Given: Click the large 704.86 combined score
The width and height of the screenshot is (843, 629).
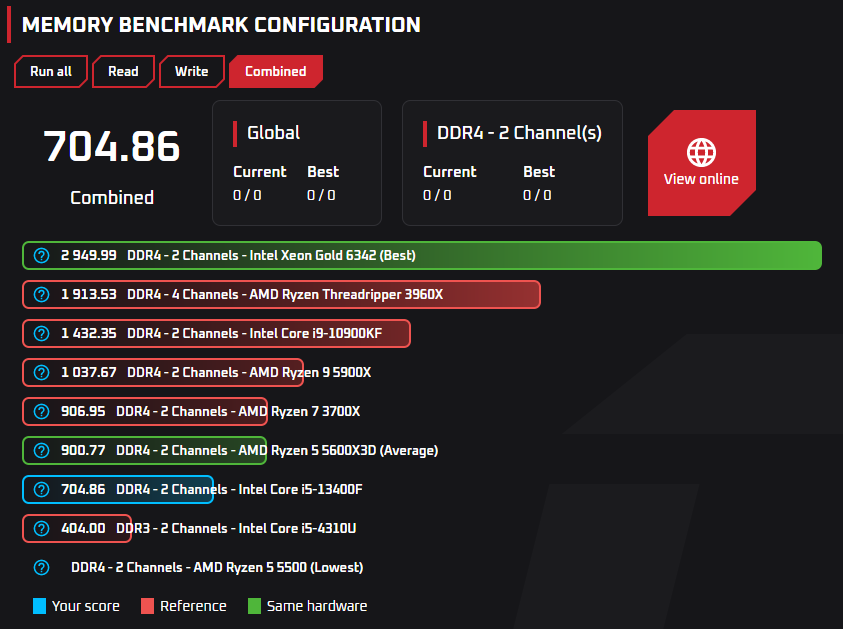Looking at the screenshot, I should point(112,147).
